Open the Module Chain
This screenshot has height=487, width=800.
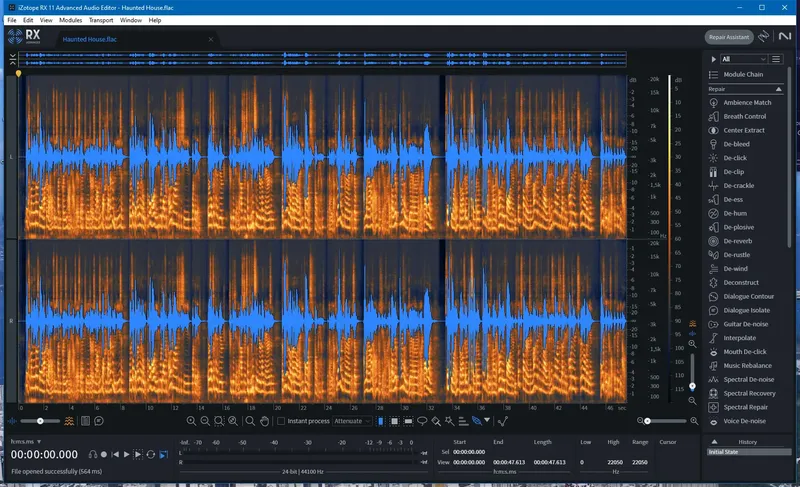coord(743,75)
